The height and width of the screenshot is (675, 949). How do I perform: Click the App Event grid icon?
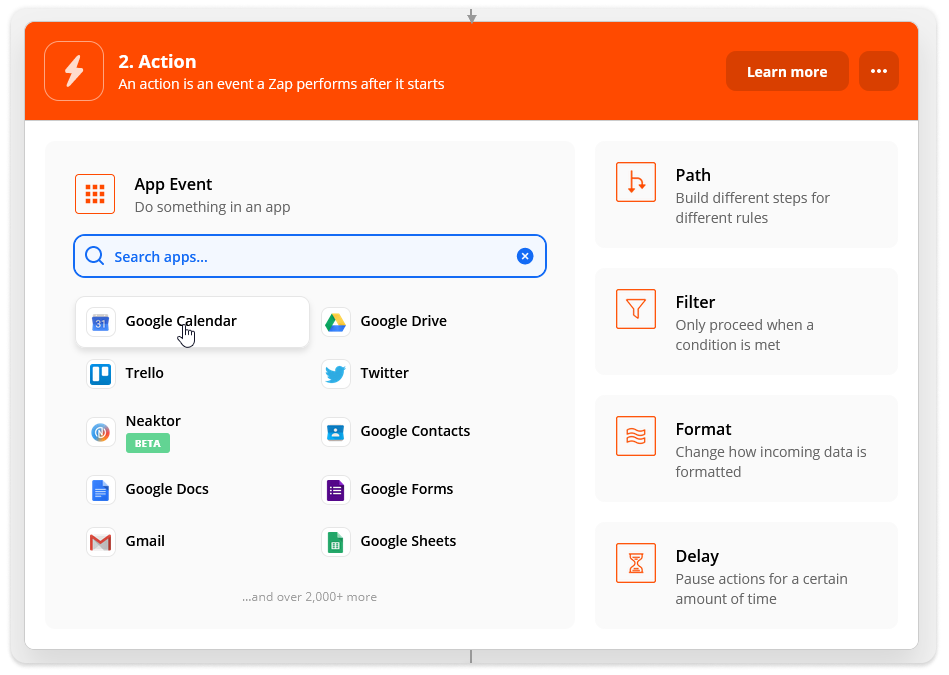[95, 194]
